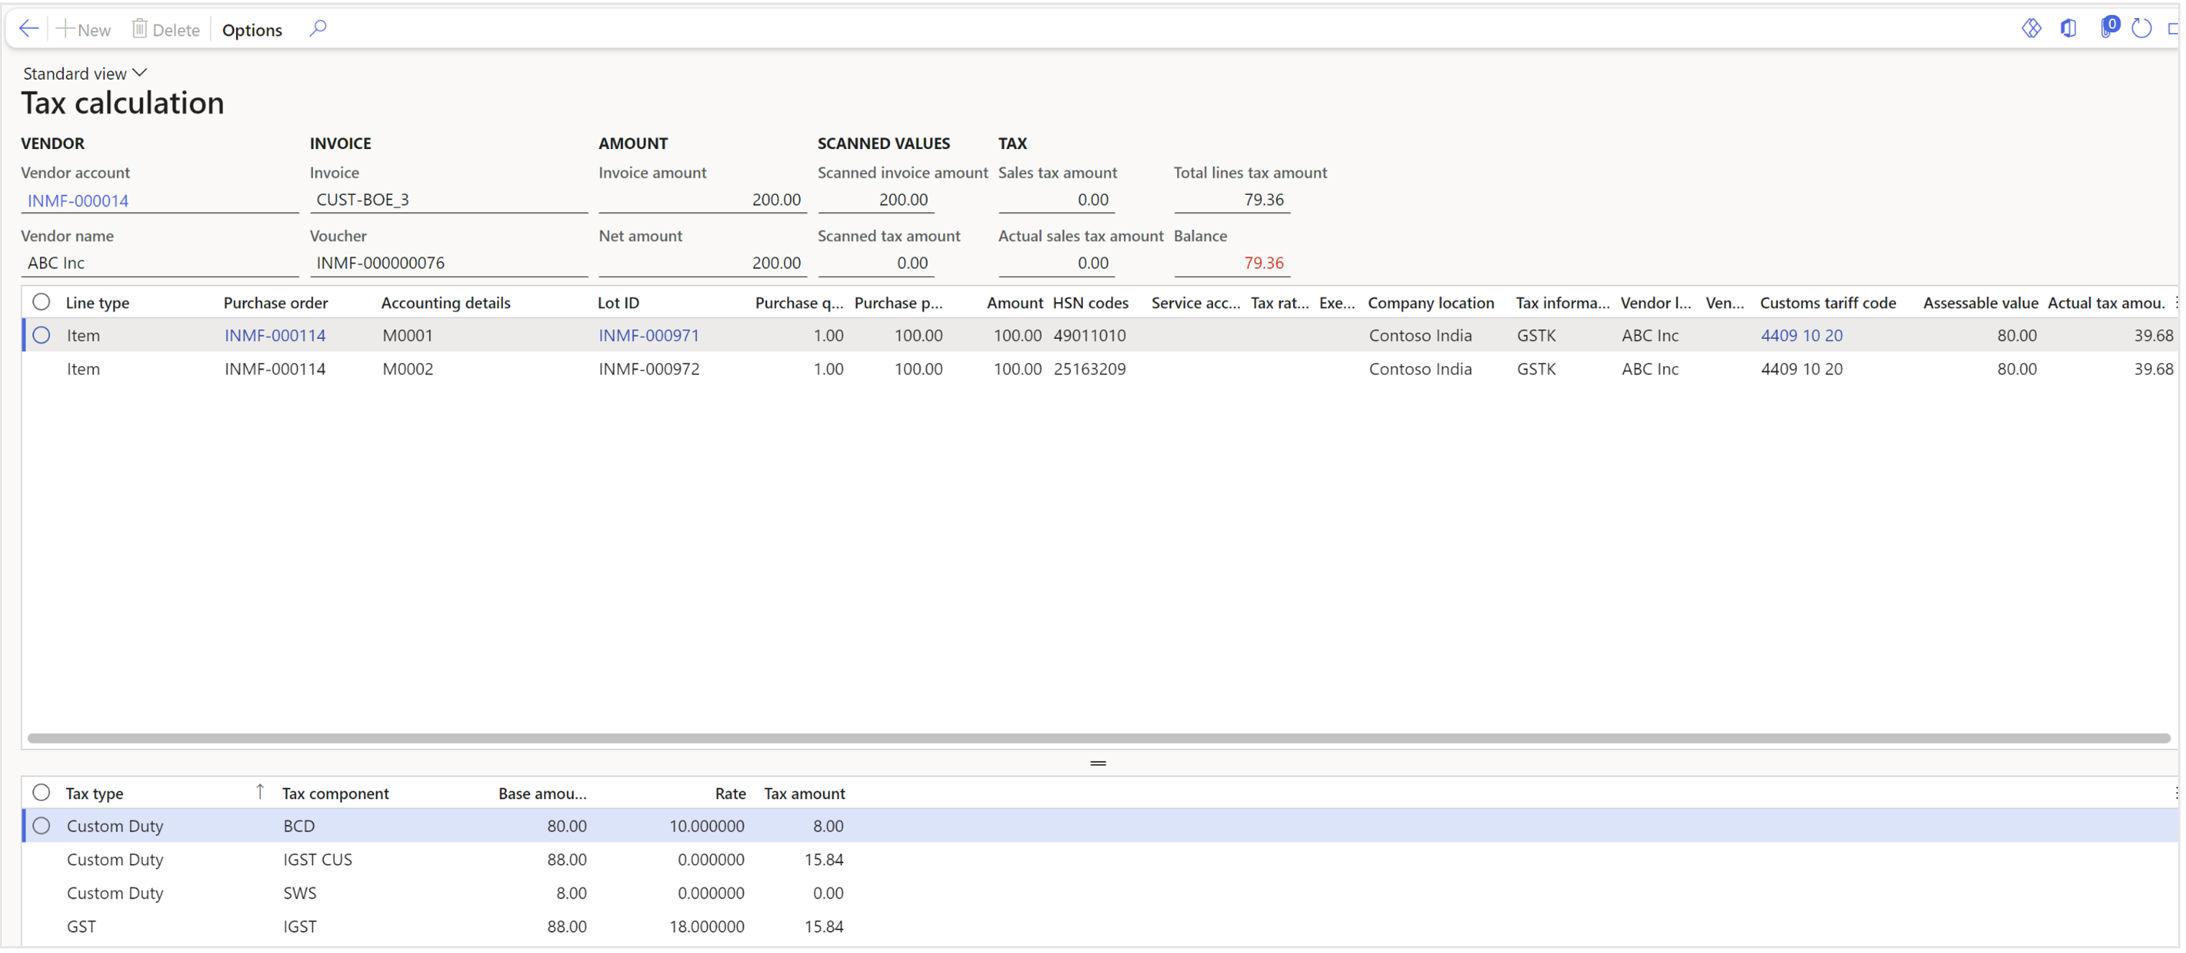
Task: Open vendor account INMF-000014 link
Action: pyautogui.click(x=78, y=201)
